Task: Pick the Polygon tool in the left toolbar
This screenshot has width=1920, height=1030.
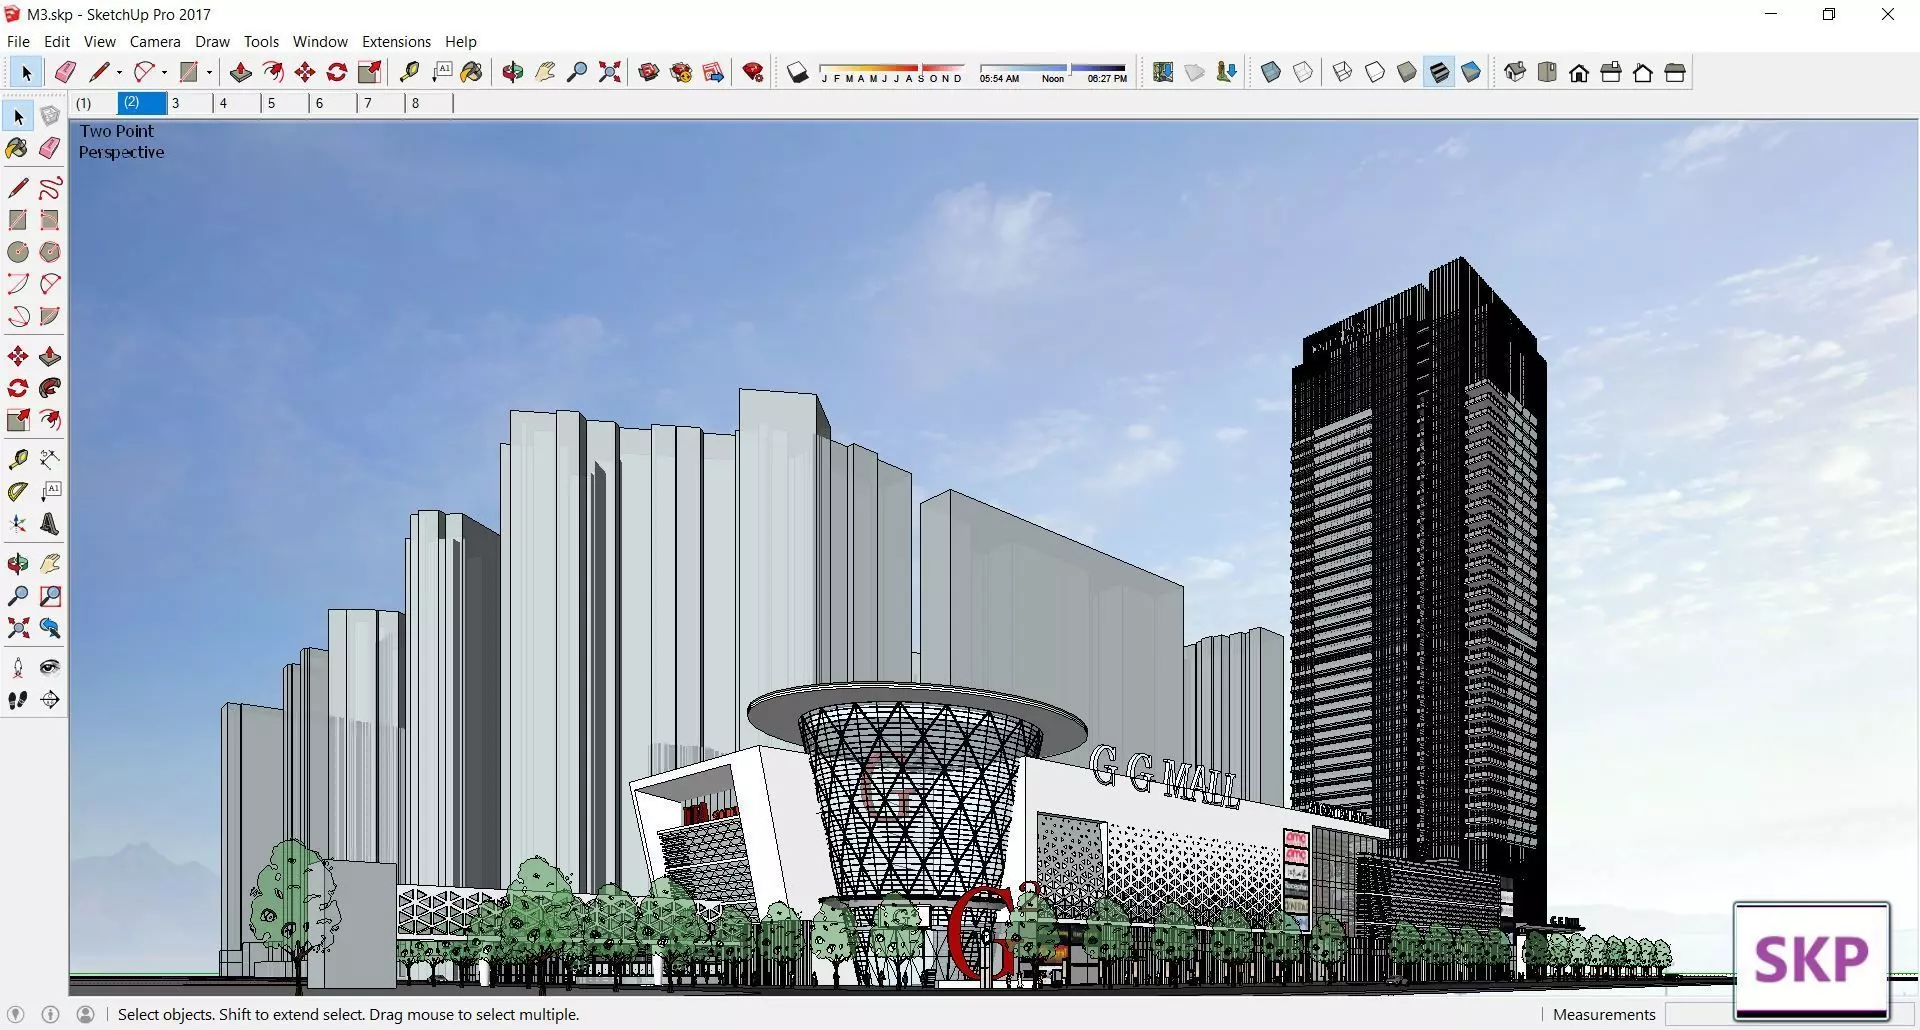Action: coord(50,252)
